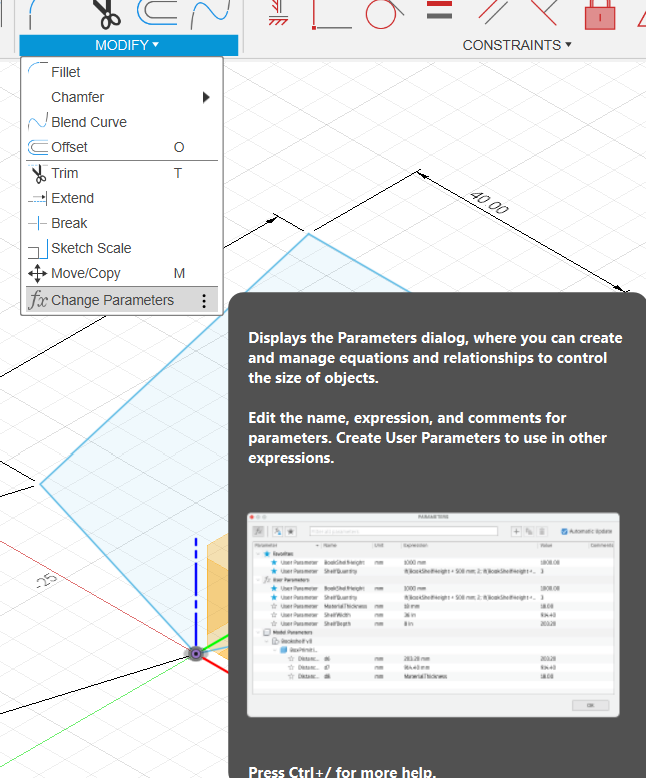Choose Fillet from the Modify menu

coord(122,72)
